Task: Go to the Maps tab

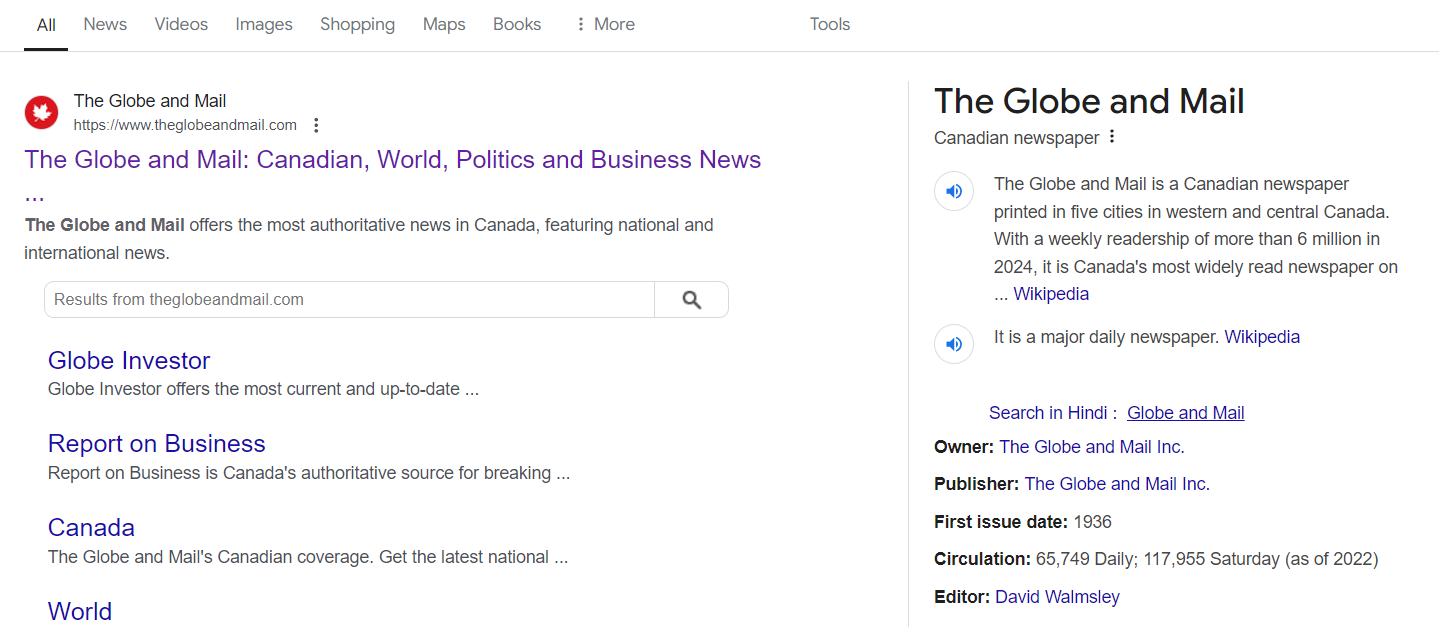Action: (444, 24)
